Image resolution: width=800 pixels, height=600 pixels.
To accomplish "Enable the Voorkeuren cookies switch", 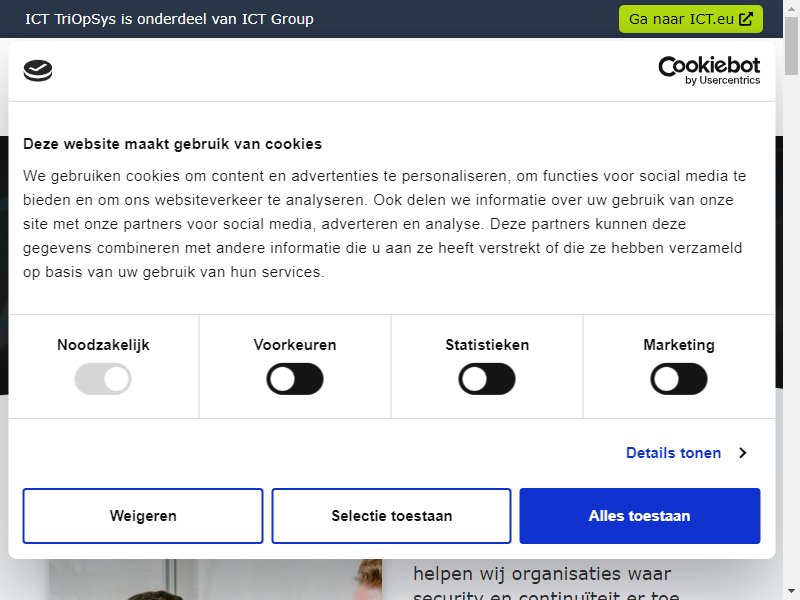I will tap(295, 379).
